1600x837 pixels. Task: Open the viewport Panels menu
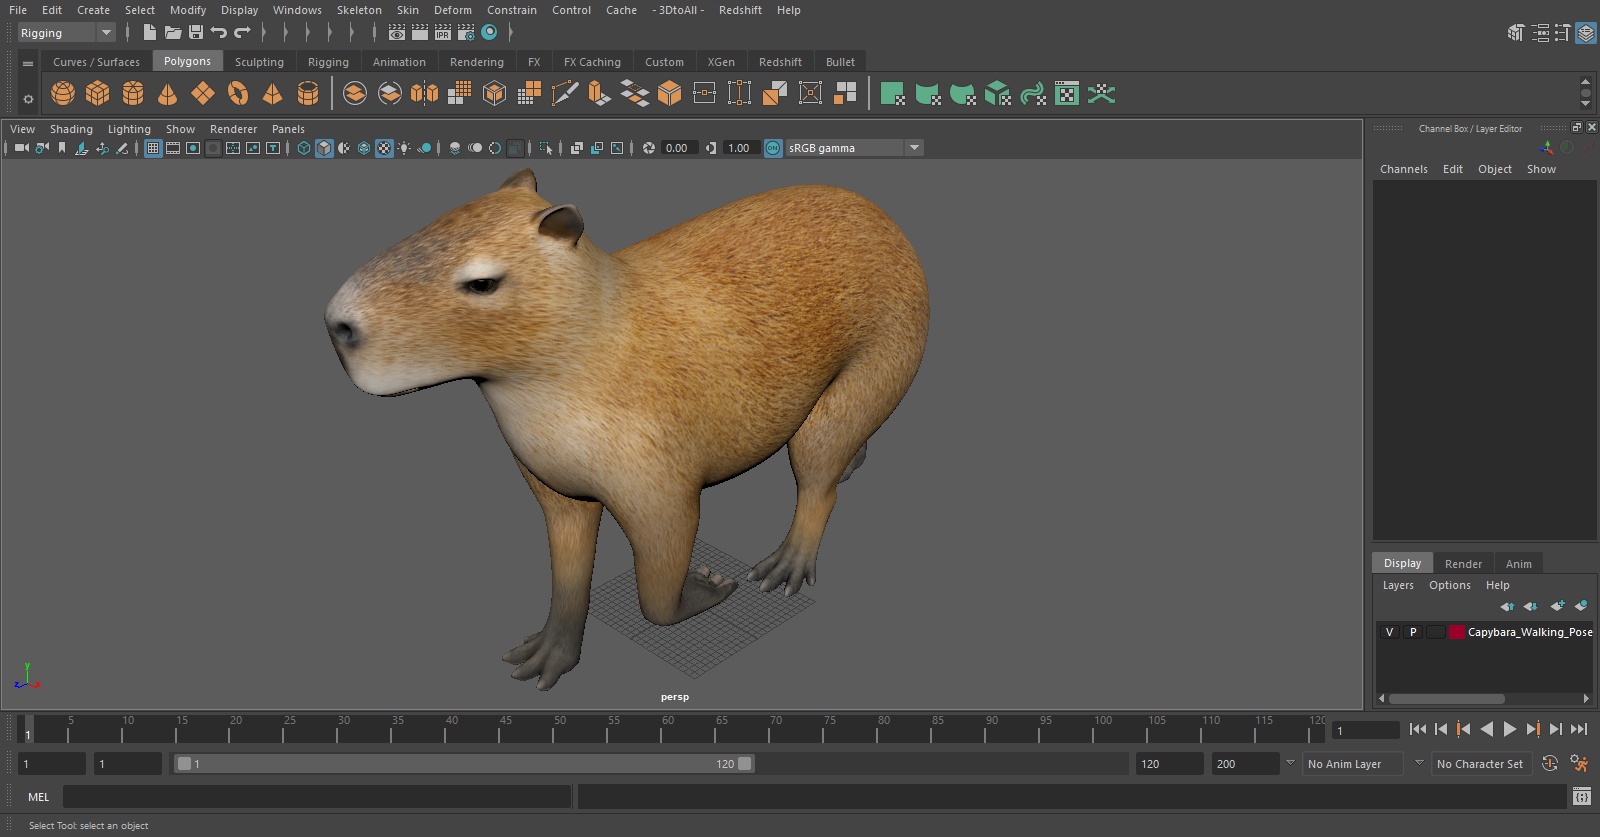pos(288,129)
